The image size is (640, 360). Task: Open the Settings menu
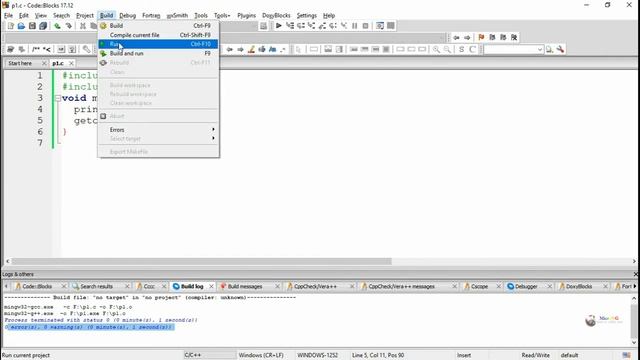point(307,16)
